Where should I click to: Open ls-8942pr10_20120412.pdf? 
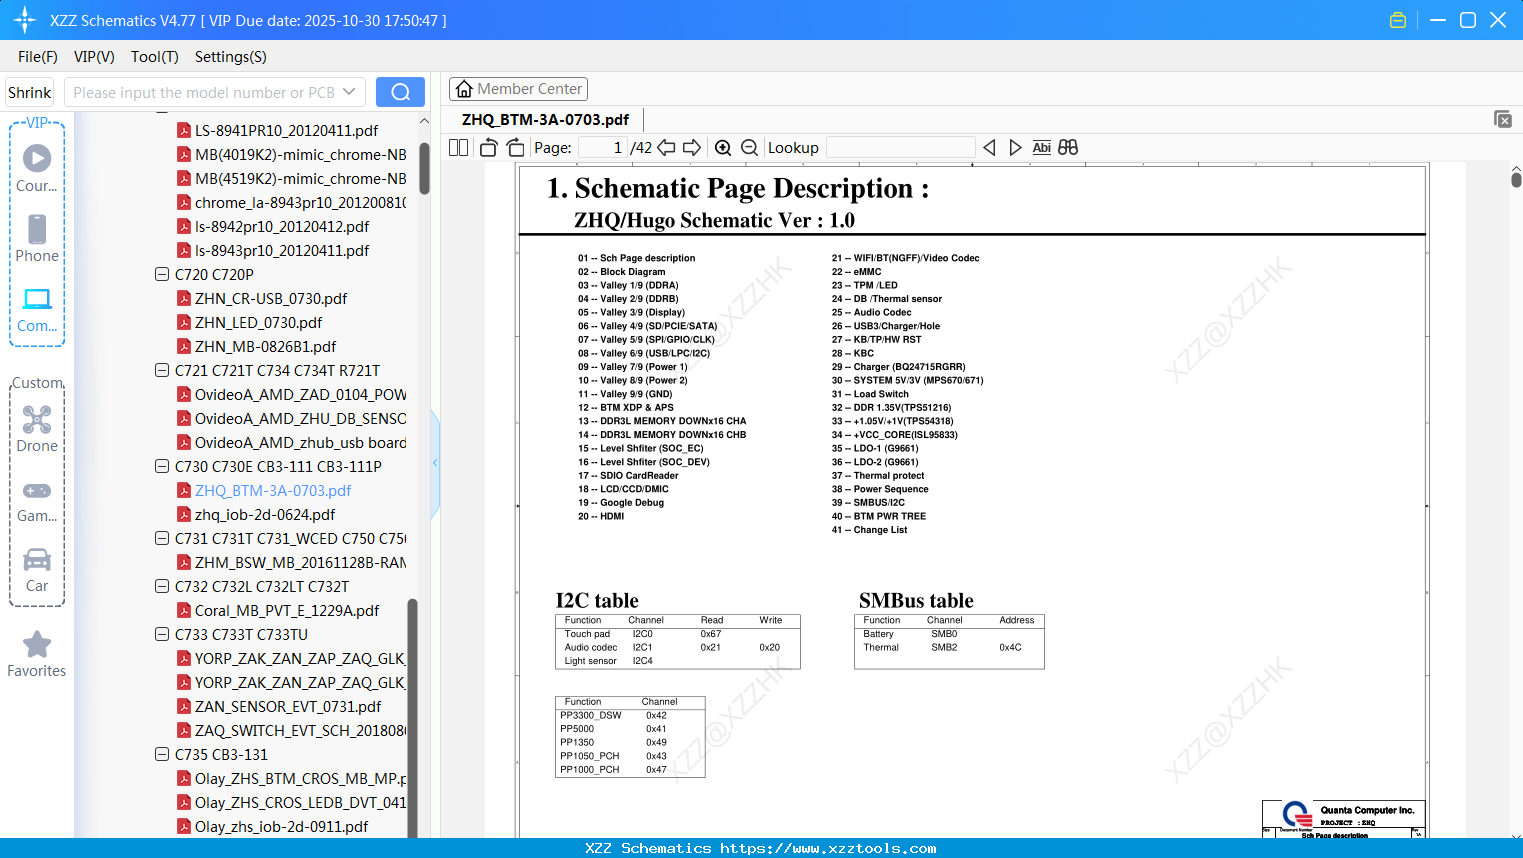tap(282, 226)
